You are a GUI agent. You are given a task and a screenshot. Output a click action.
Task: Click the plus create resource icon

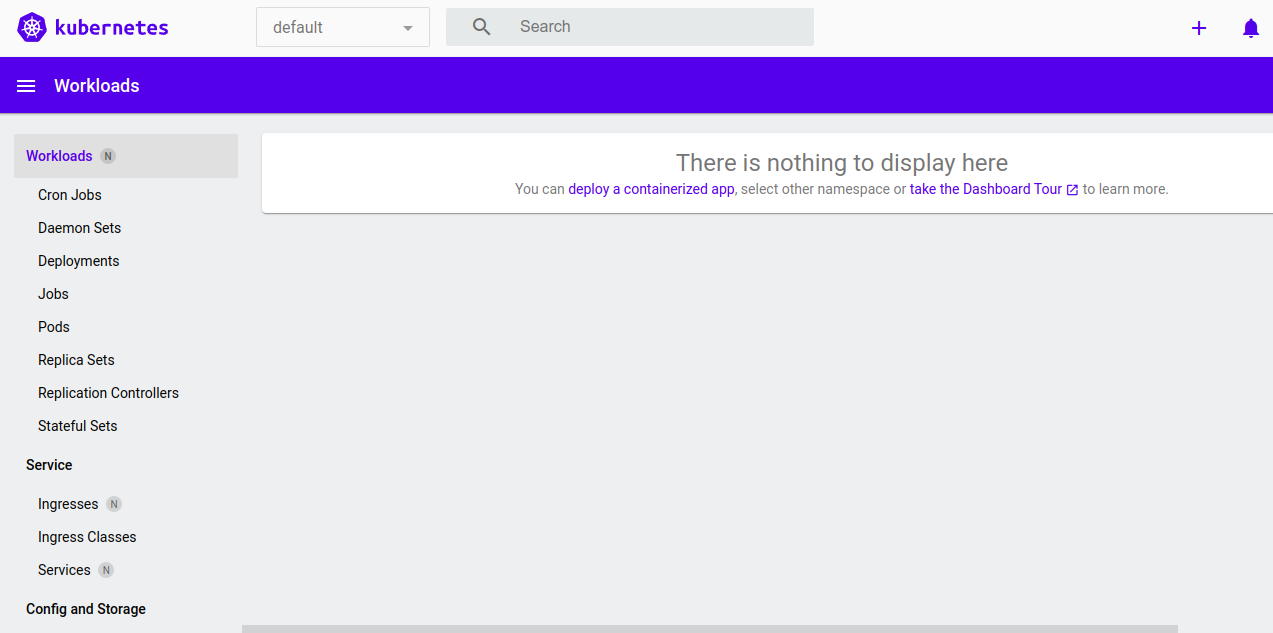click(1199, 28)
